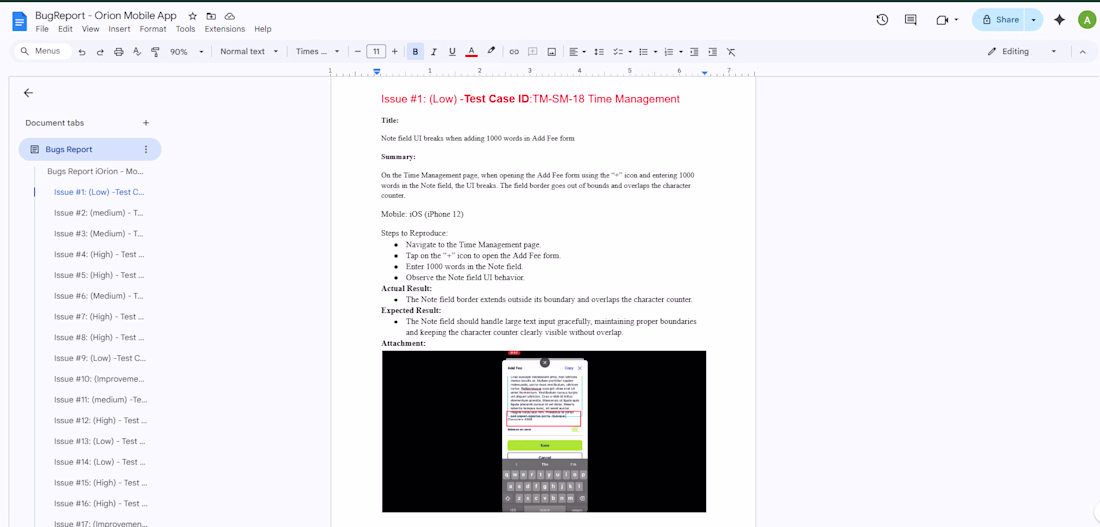The width and height of the screenshot is (1100, 527).
Task: Add a new document tab
Action: coord(146,123)
